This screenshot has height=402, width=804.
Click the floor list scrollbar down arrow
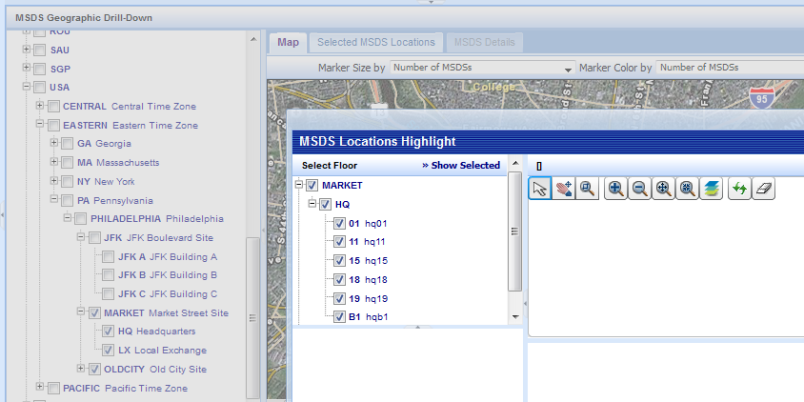click(x=516, y=317)
